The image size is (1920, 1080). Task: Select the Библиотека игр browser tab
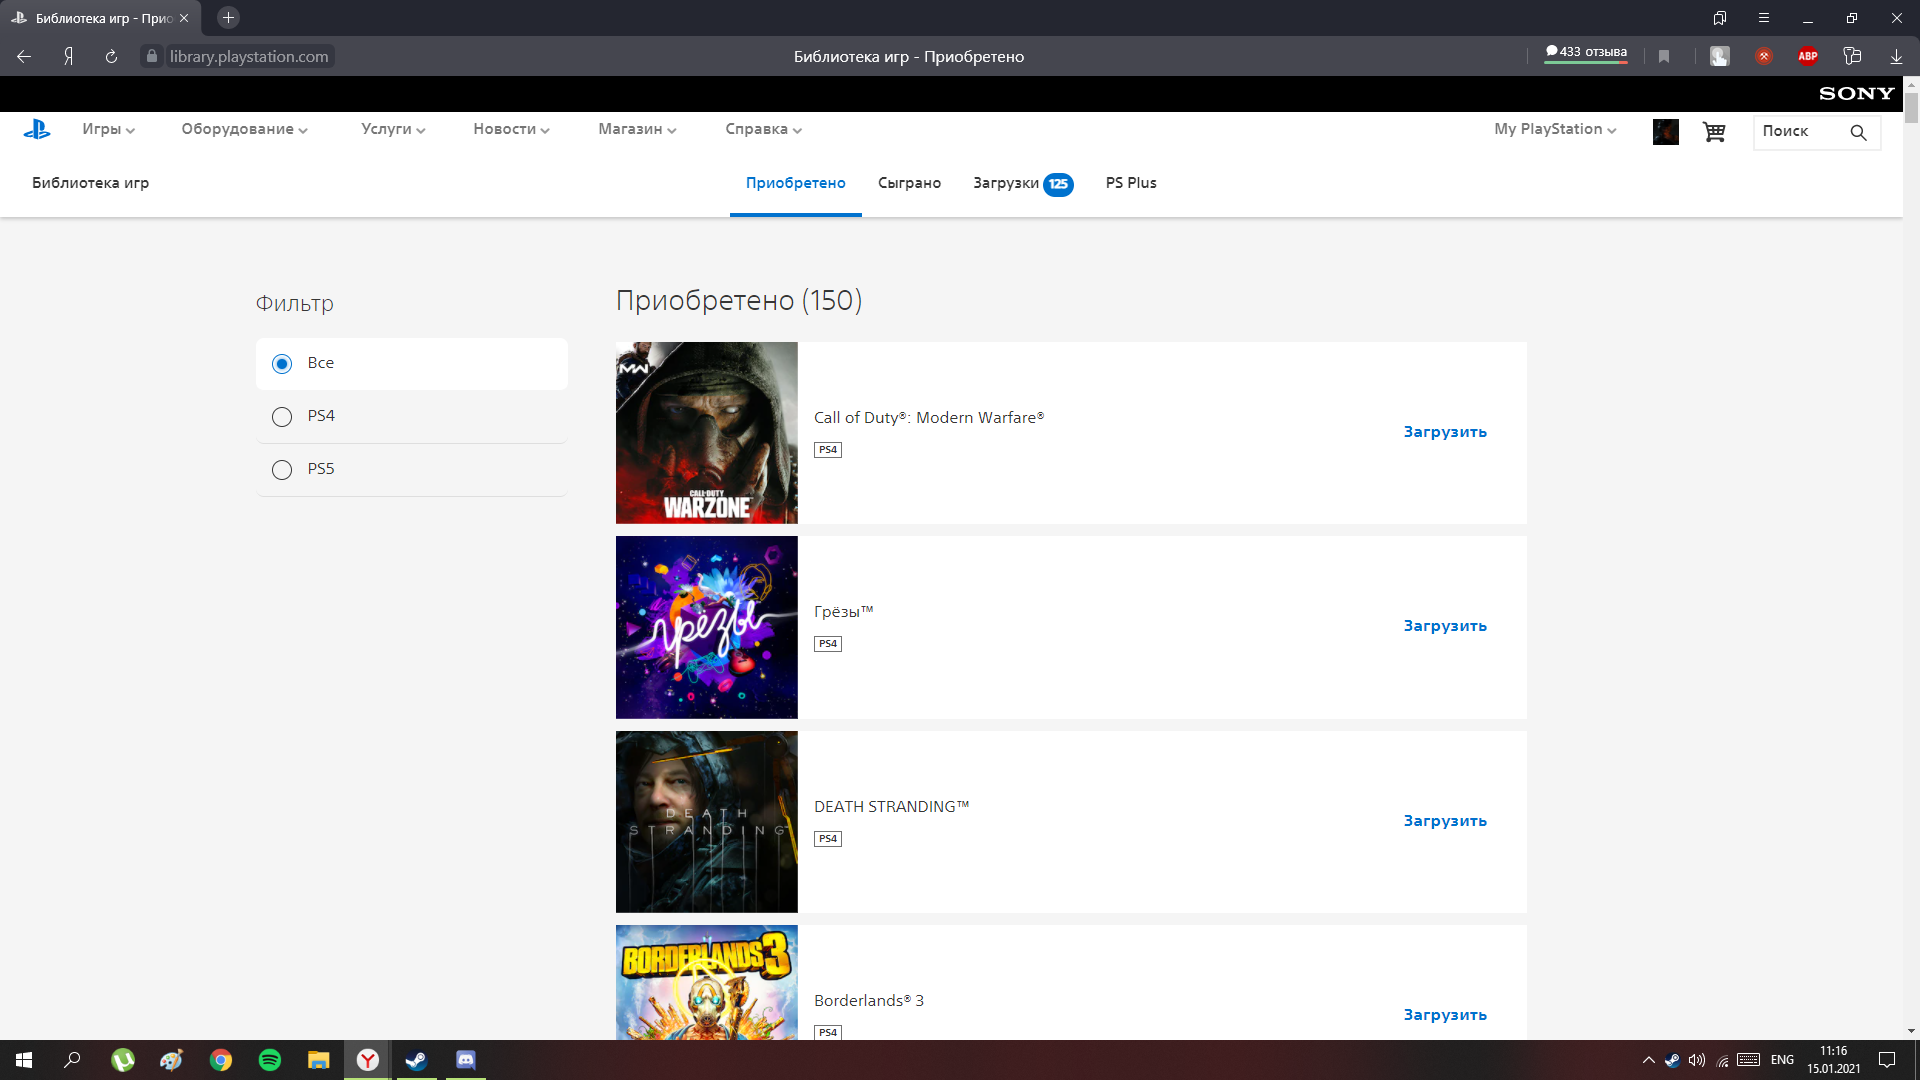point(100,18)
